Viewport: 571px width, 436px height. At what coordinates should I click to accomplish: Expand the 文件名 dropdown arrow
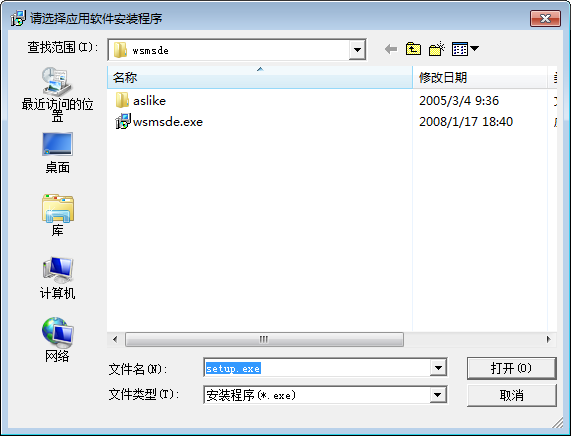(x=438, y=368)
